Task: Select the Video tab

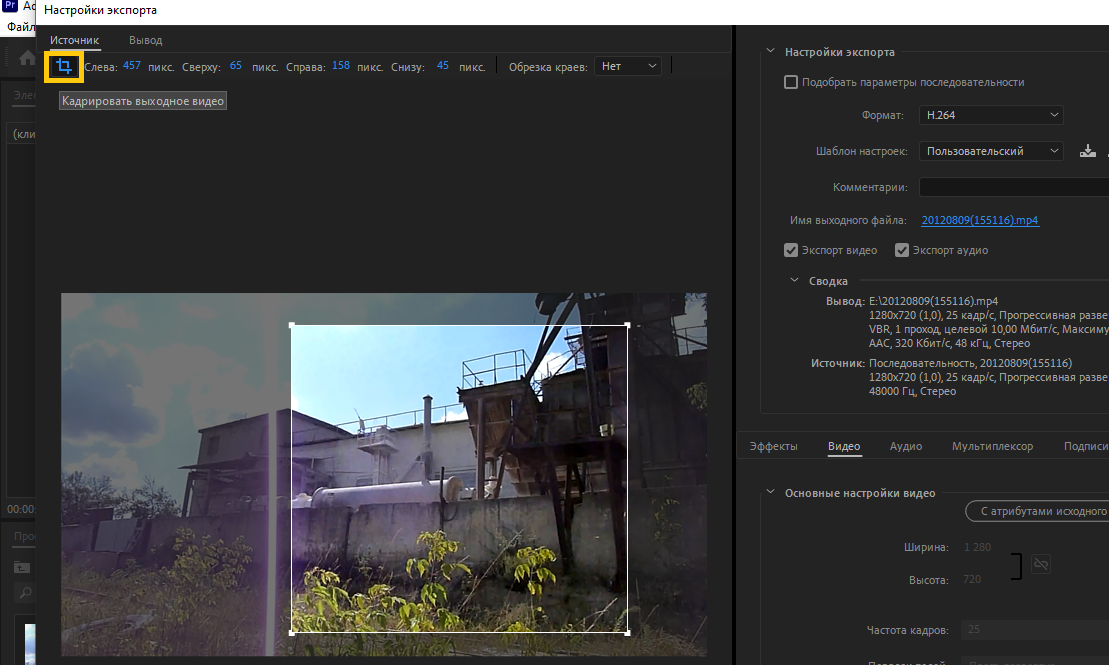Action: tap(844, 446)
